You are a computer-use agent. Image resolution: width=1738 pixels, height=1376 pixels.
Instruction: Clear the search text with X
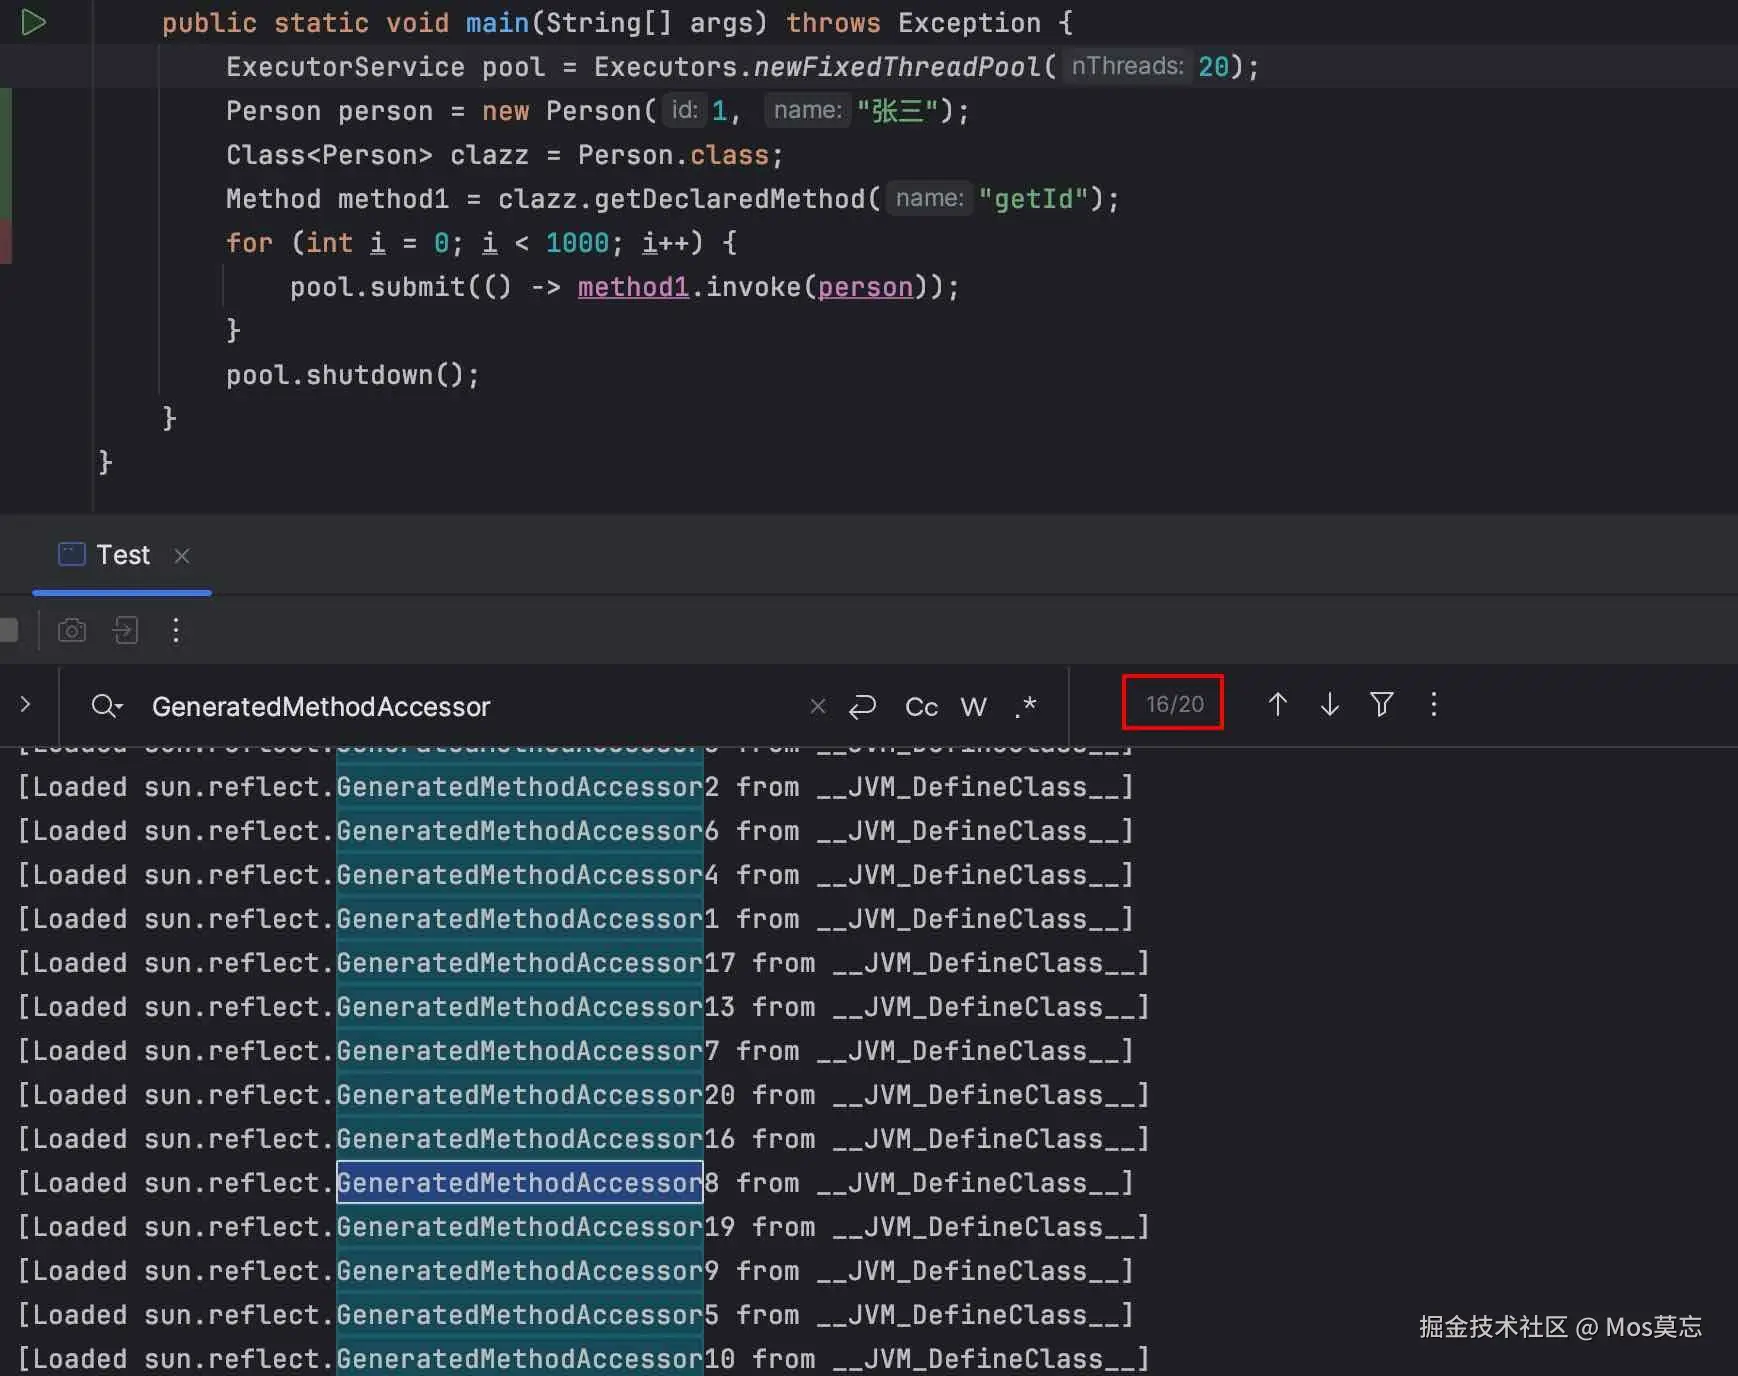(818, 706)
